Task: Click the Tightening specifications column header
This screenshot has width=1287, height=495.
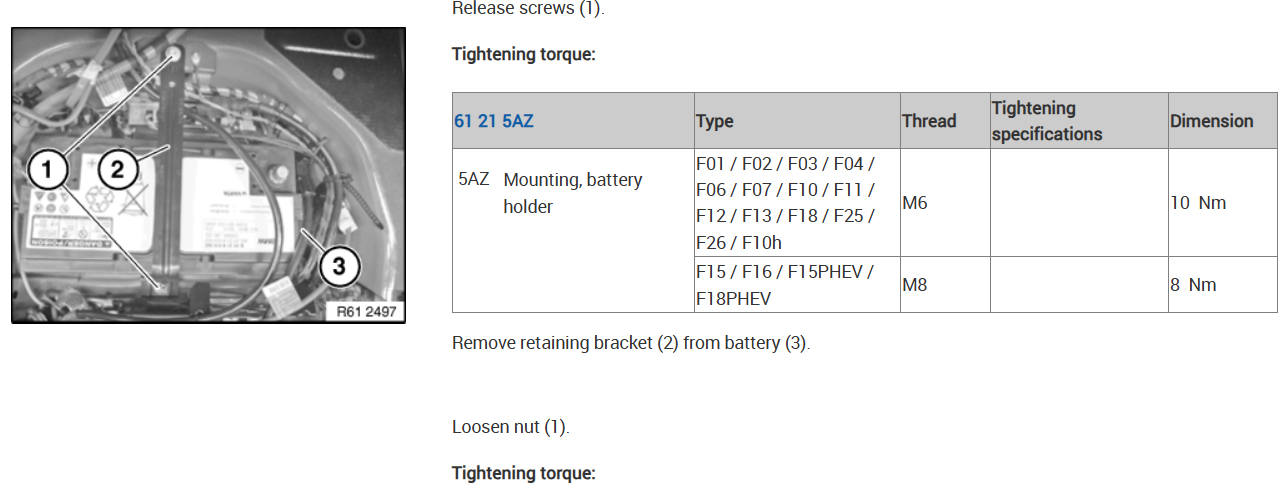Action: pyautogui.click(x=1047, y=121)
